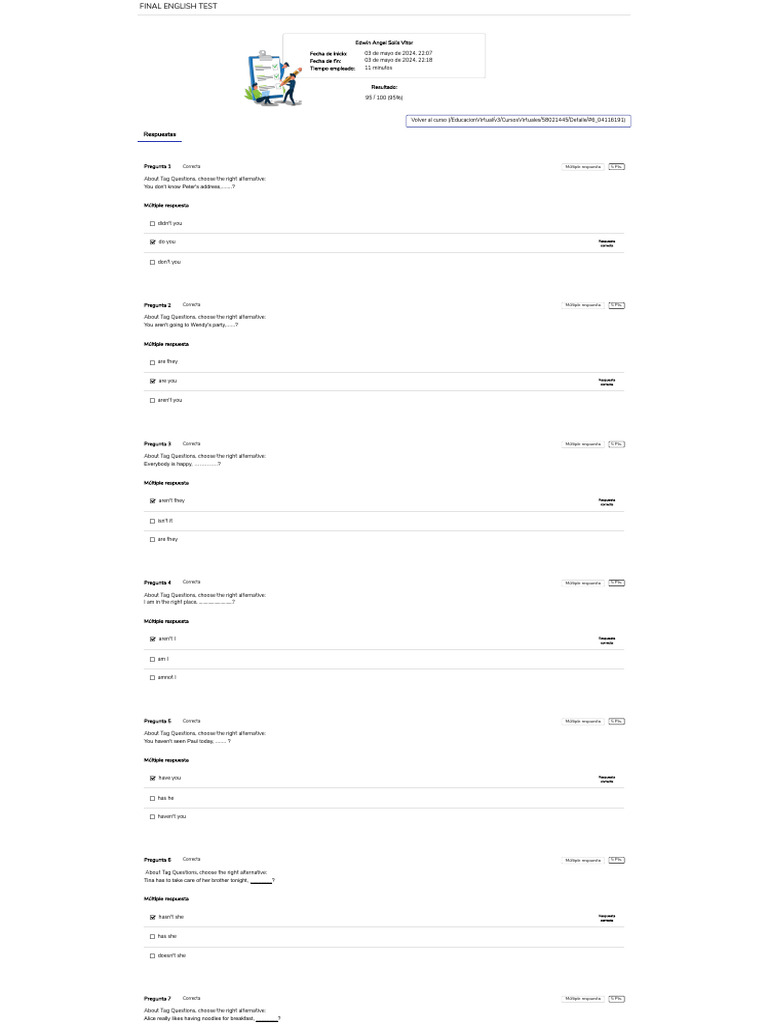The image size is (768, 1024).
Task: Click Pregunta 1's Múltiple respuesta badge
Action: click(x=583, y=166)
